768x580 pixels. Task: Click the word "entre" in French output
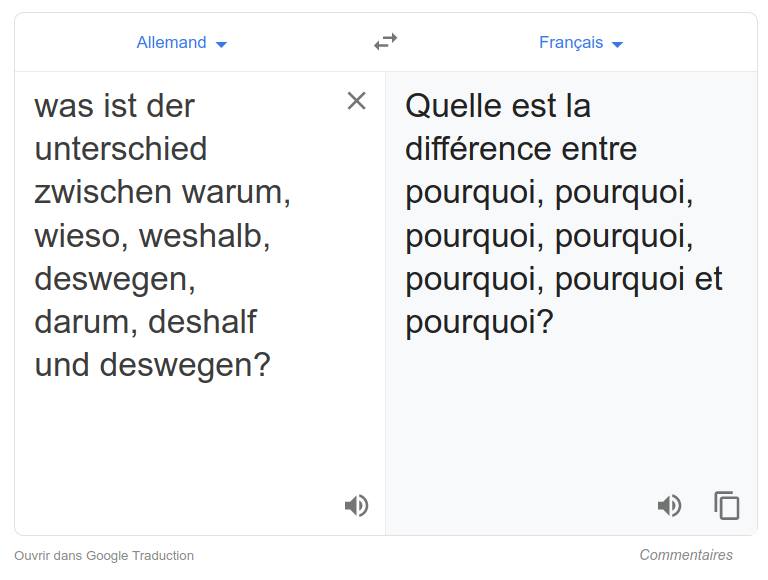click(599, 149)
